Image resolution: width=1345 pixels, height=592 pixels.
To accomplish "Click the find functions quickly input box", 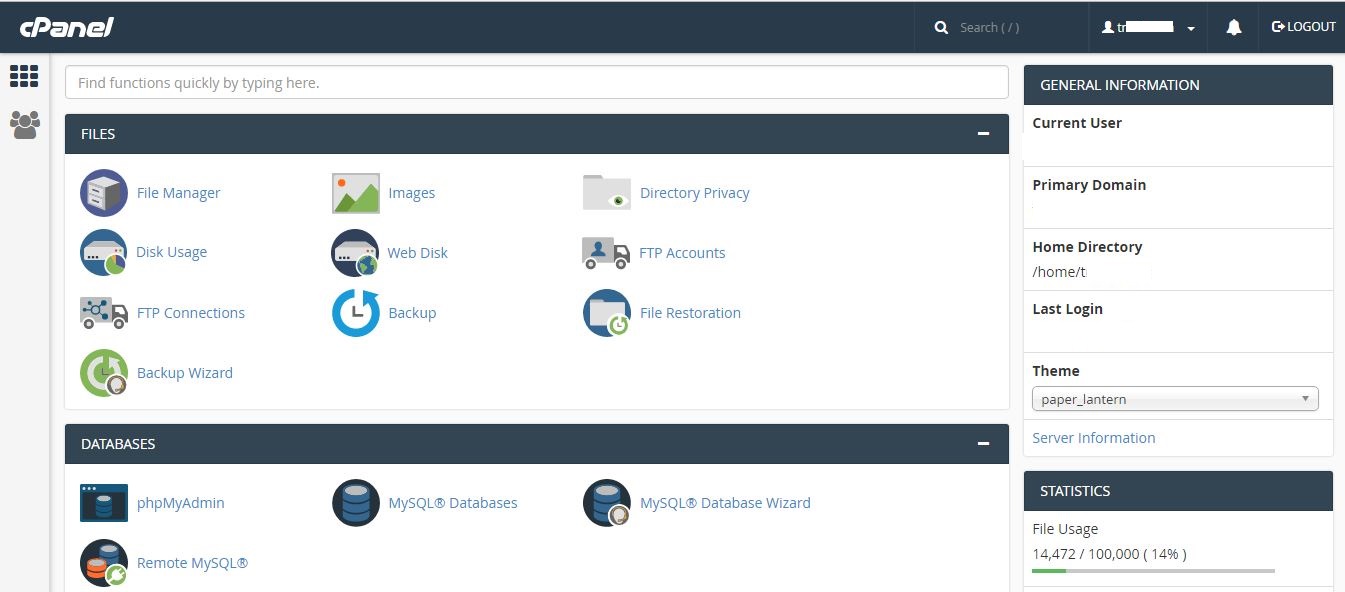I will 536,83.
